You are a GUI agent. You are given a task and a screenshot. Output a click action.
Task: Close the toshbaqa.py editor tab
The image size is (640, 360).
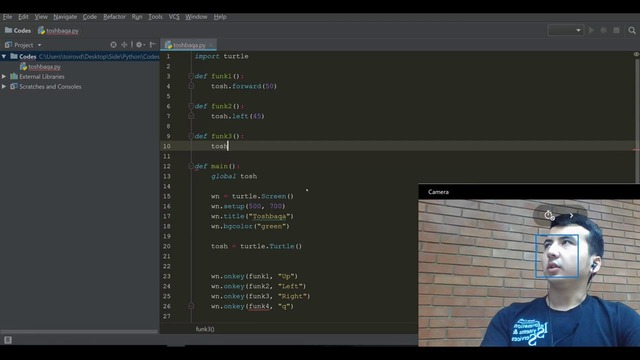coord(211,45)
